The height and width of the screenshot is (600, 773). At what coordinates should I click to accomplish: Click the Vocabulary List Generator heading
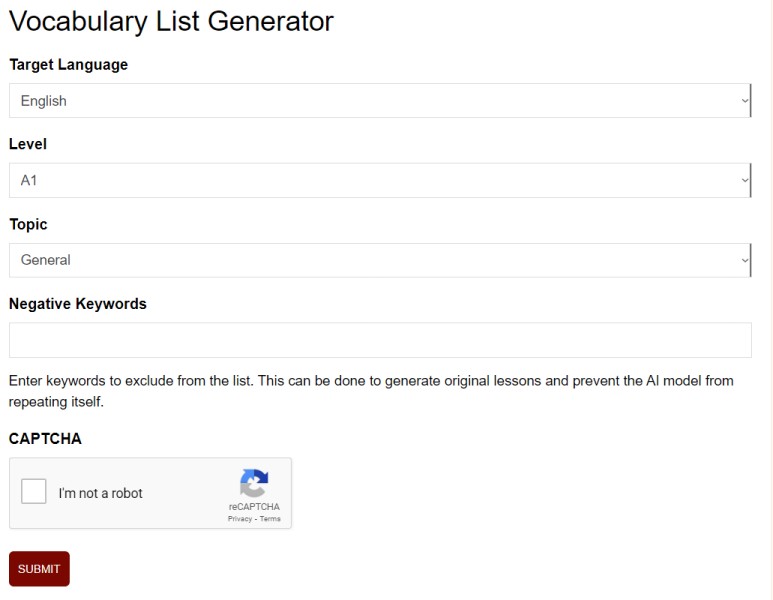[x=172, y=21]
